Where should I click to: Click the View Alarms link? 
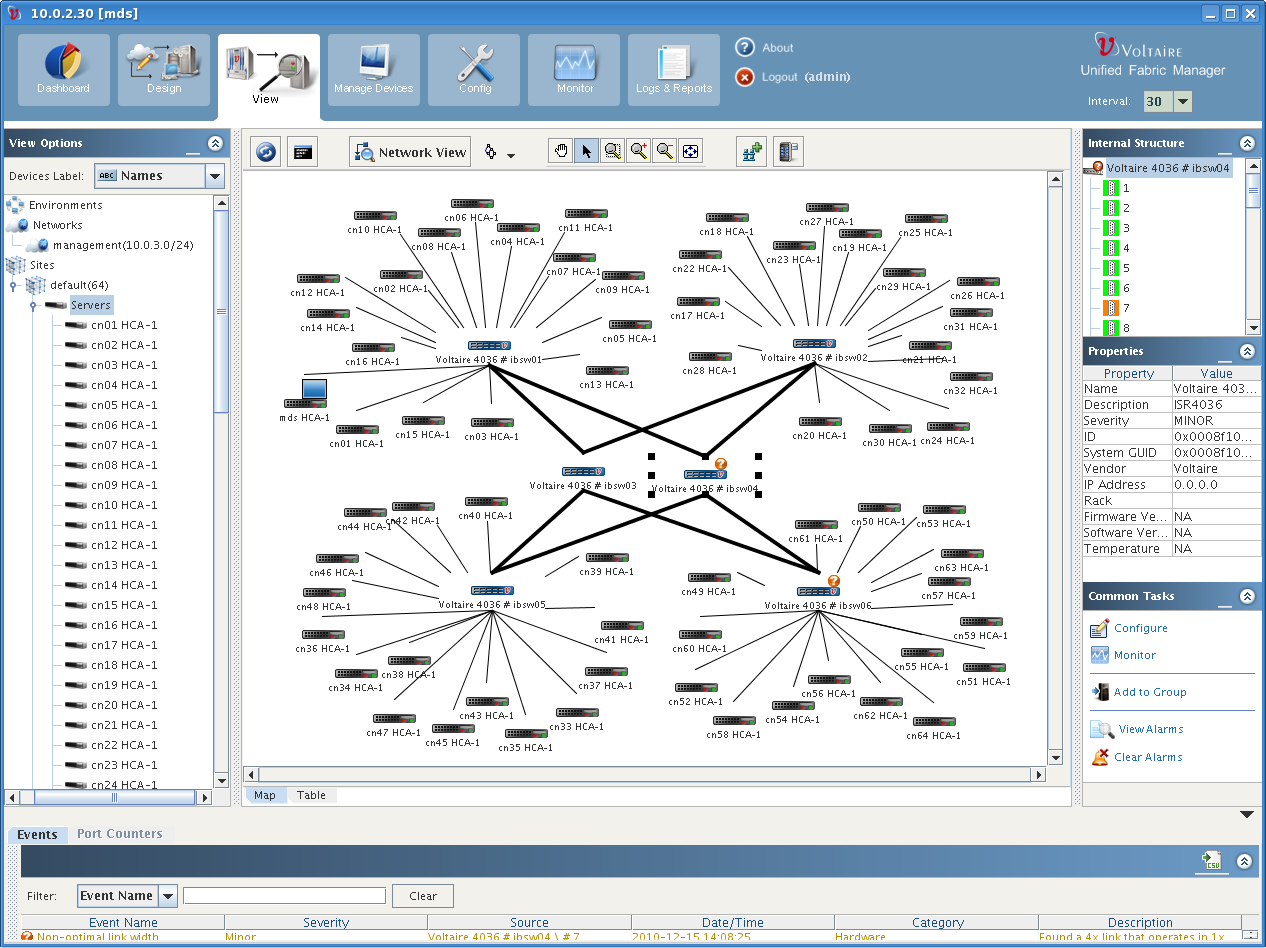[1150, 729]
